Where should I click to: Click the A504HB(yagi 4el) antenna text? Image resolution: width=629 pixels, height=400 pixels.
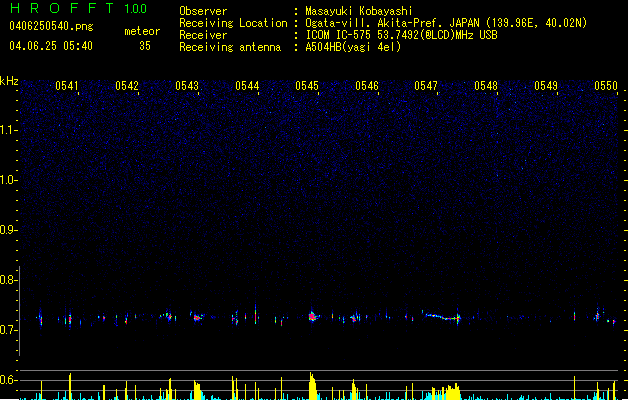pos(353,47)
